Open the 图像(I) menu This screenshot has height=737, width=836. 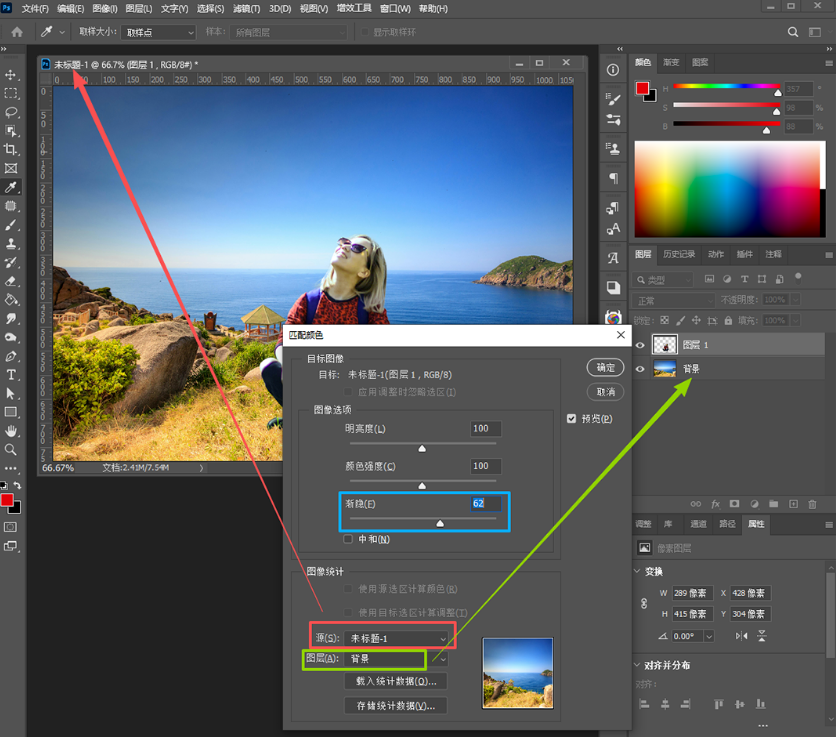point(104,9)
